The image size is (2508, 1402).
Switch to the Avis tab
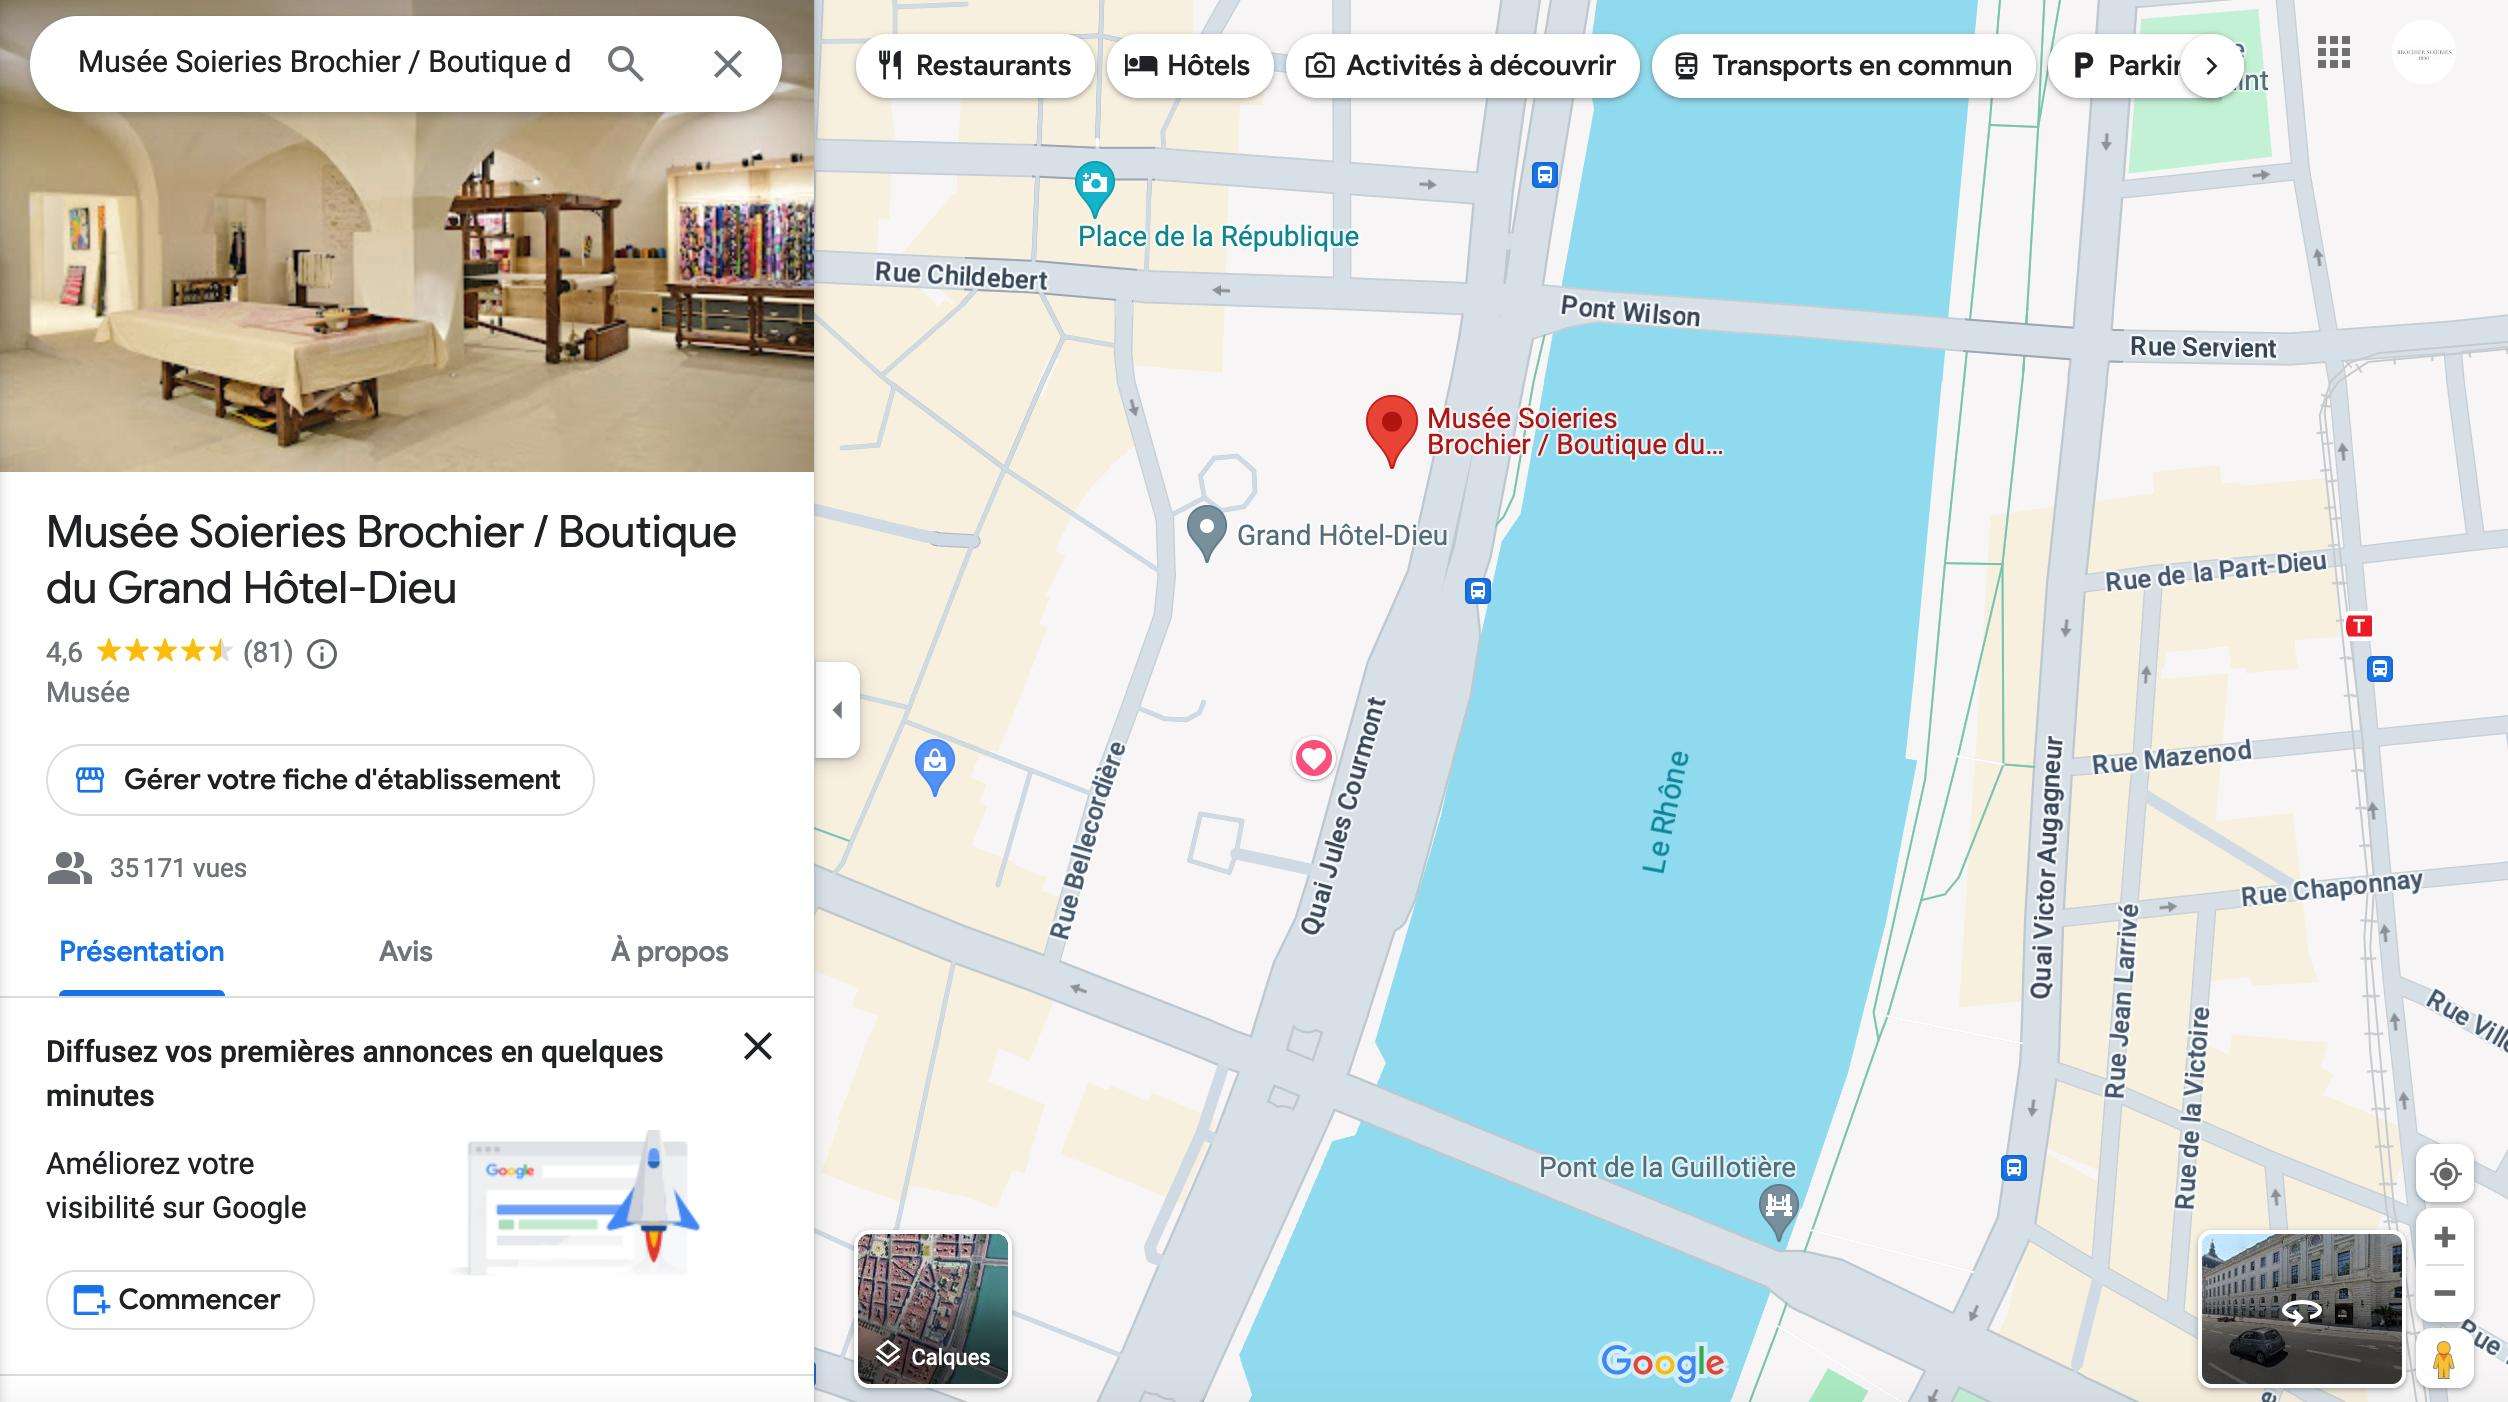(406, 952)
